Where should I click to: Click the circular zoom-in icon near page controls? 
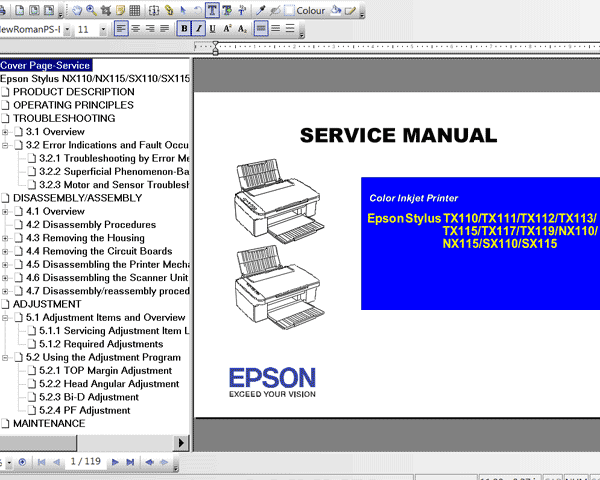(x=22, y=462)
